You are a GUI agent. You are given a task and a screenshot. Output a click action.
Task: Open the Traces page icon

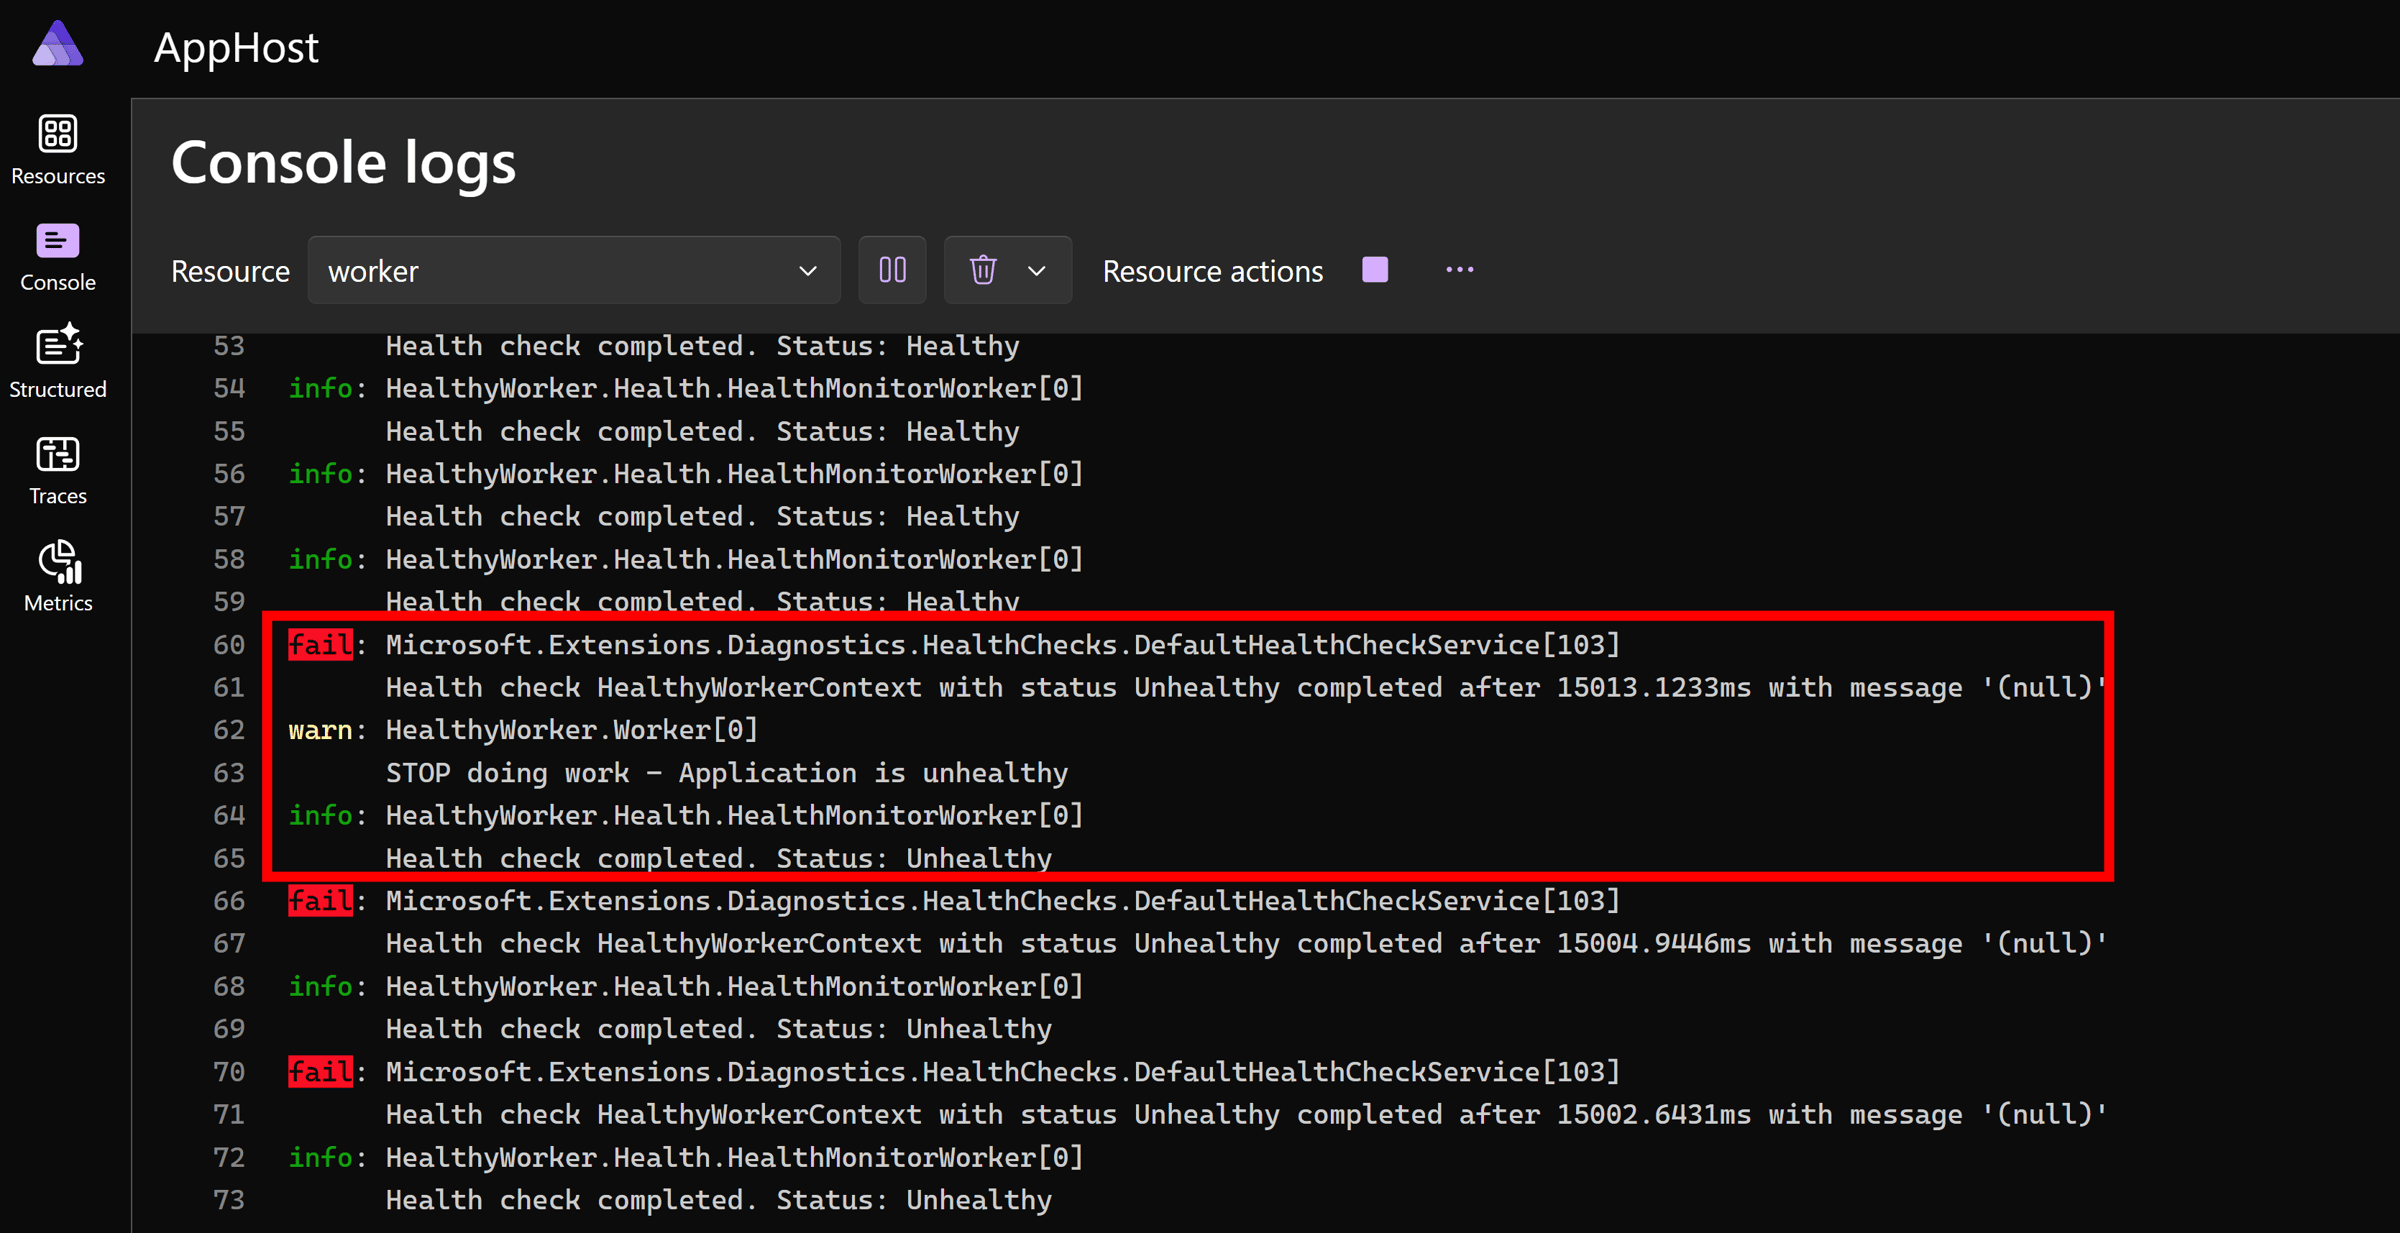(57, 455)
